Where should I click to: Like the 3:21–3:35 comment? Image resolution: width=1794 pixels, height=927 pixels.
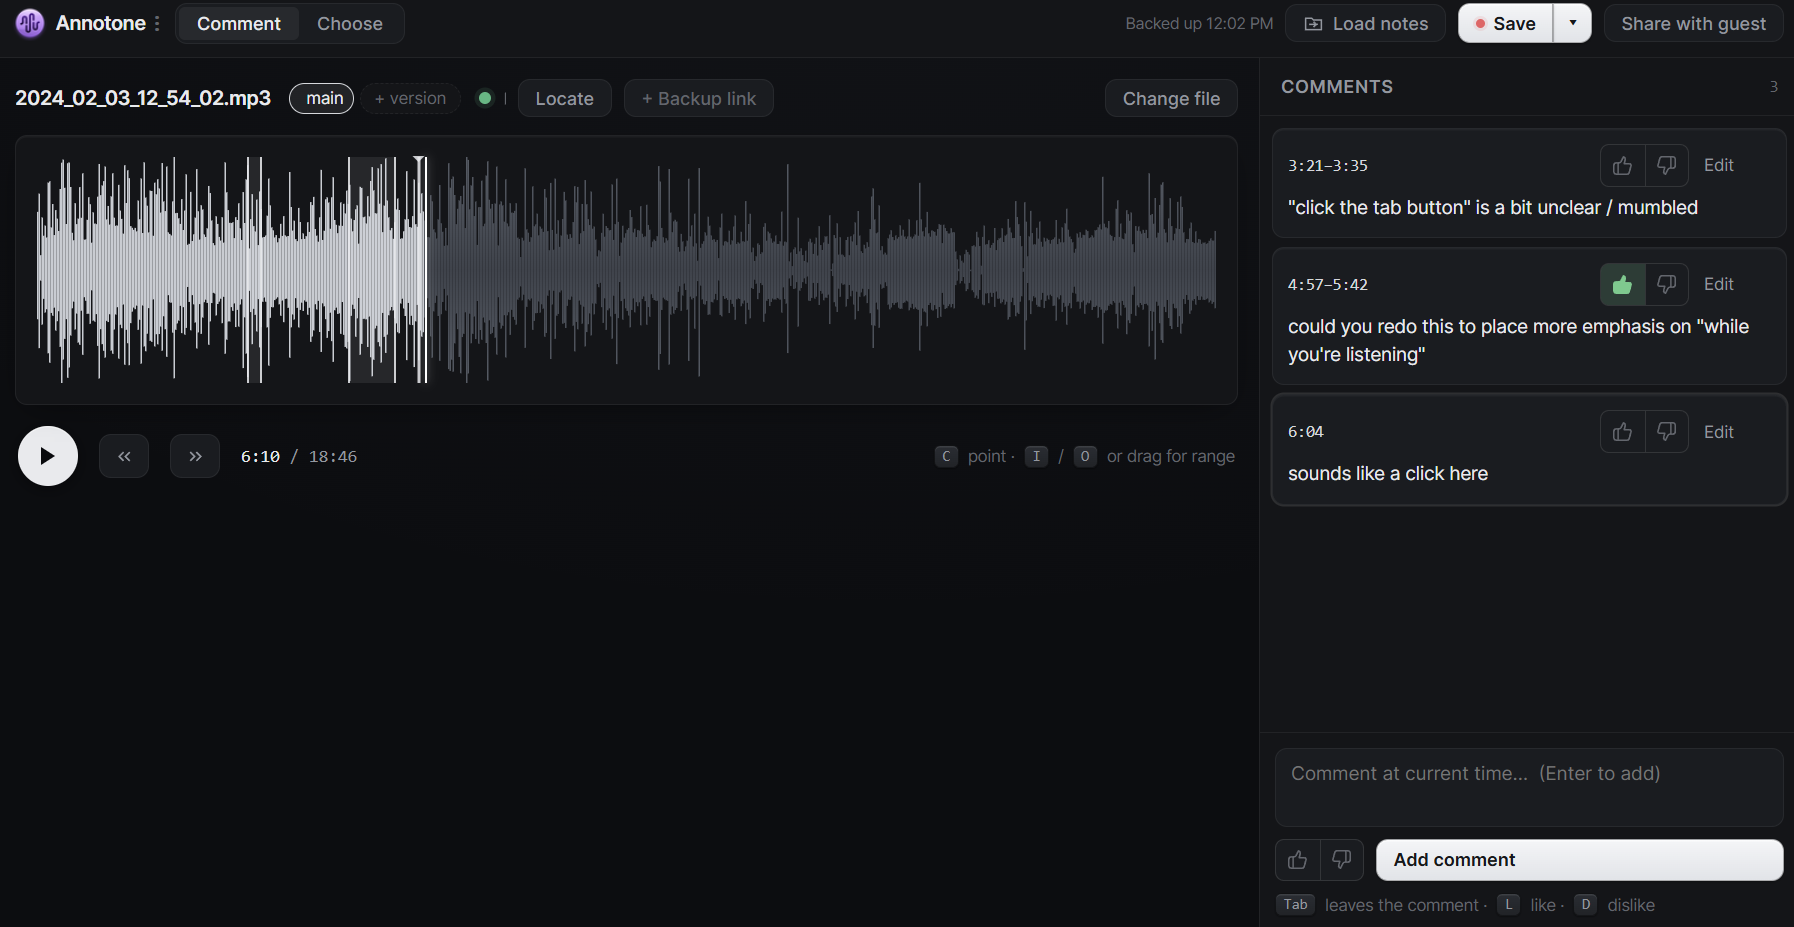click(x=1622, y=165)
